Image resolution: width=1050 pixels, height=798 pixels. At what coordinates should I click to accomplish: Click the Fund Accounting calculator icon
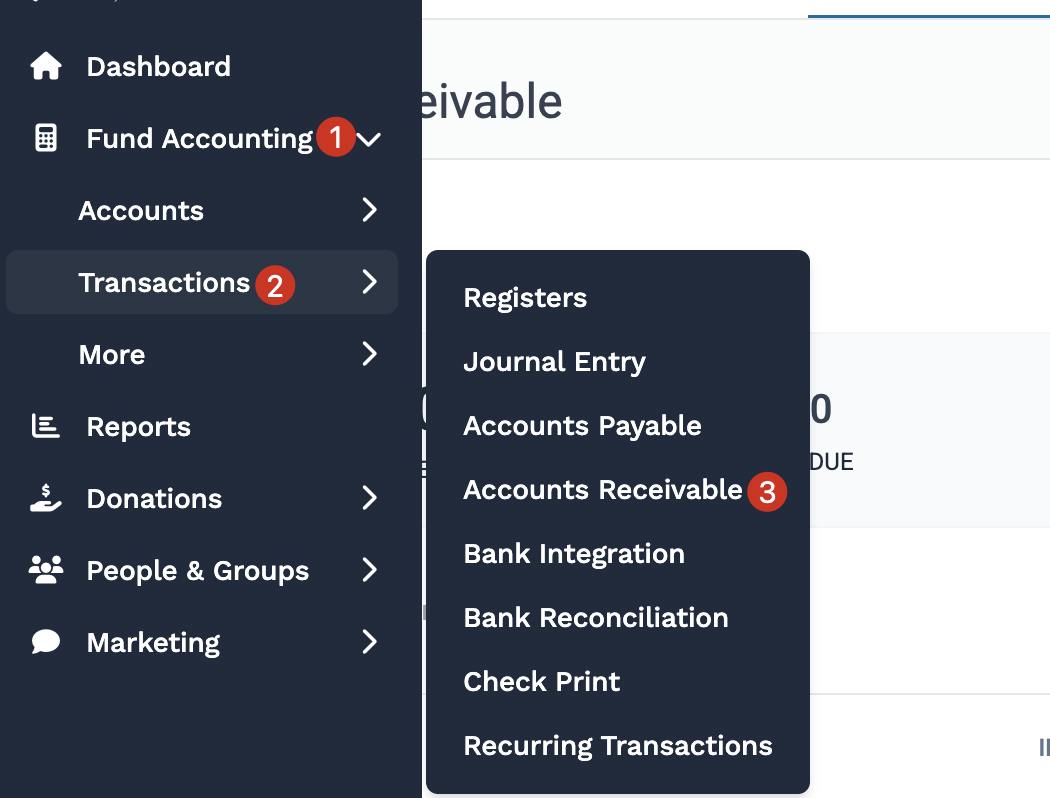click(46, 139)
